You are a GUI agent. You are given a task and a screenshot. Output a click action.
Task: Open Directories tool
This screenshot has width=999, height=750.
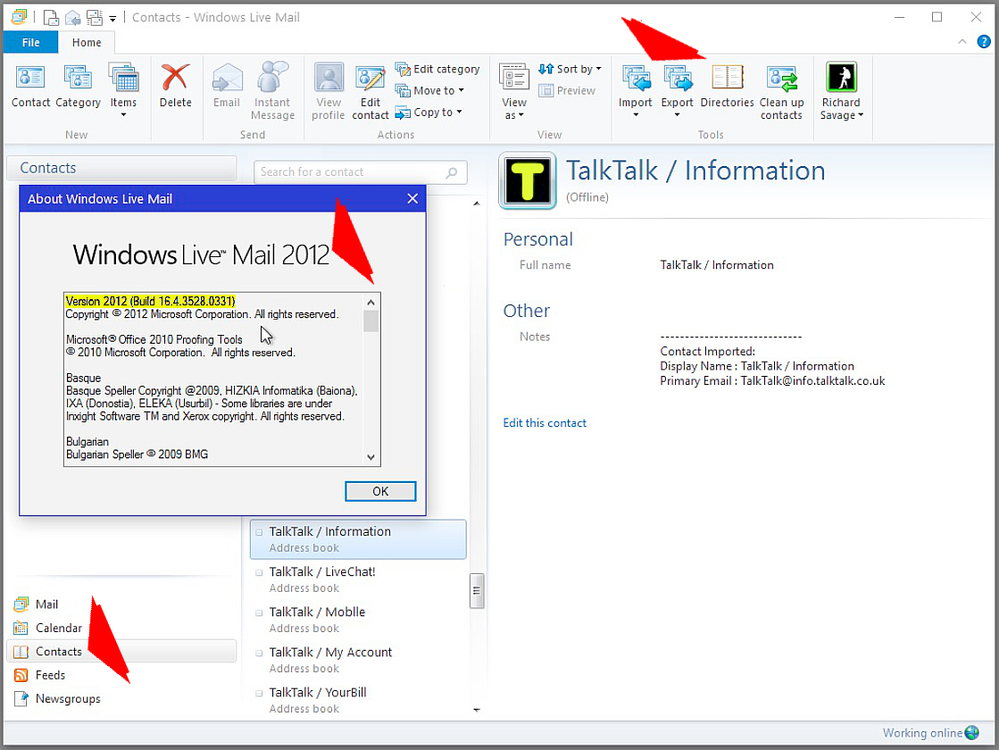727,86
